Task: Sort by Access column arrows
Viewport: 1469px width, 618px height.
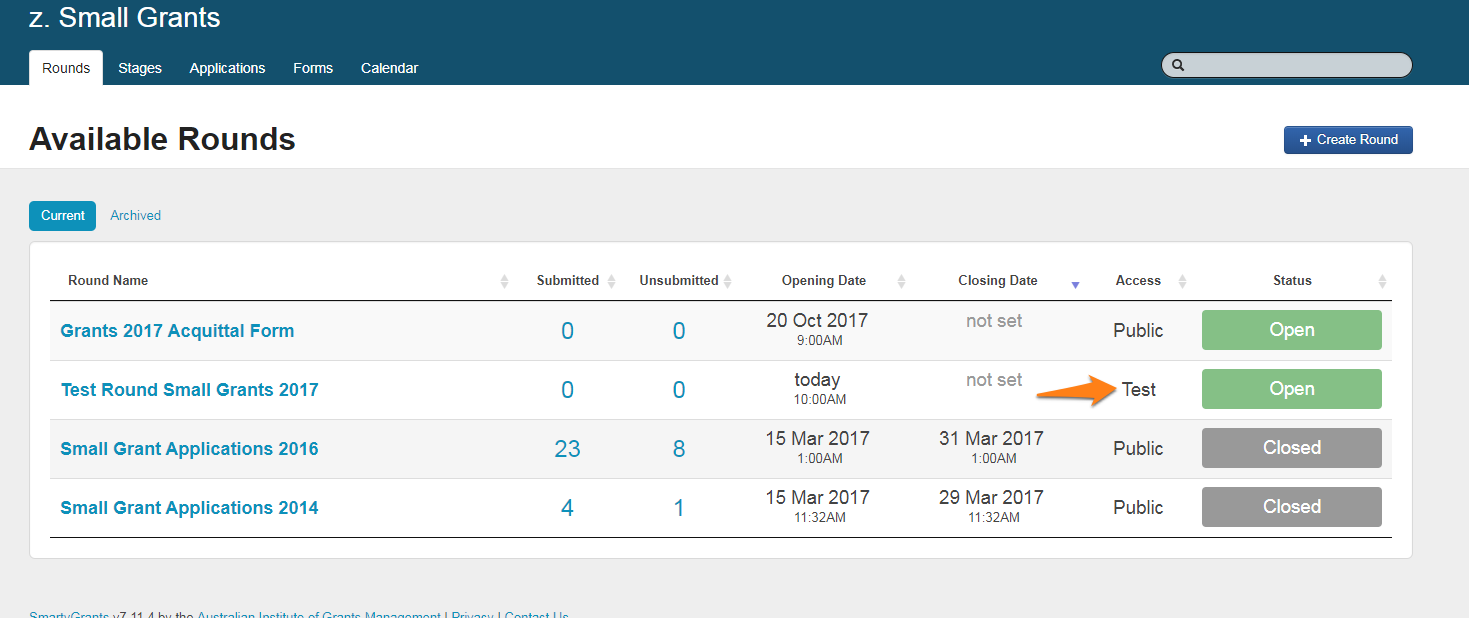Action: click(x=1182, y=281)
